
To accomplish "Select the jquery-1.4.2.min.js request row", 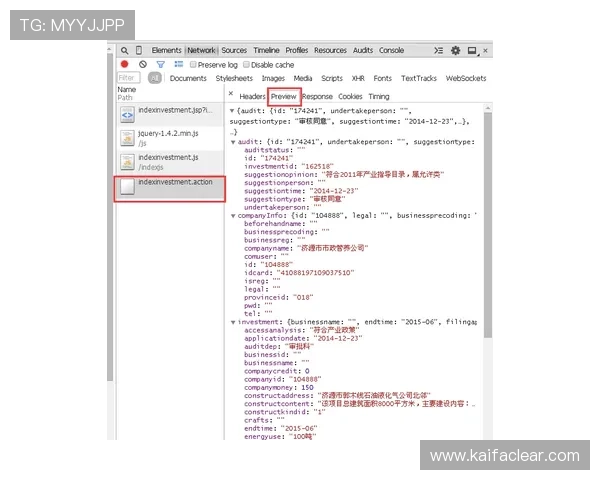I will click(x=170, y=138).
